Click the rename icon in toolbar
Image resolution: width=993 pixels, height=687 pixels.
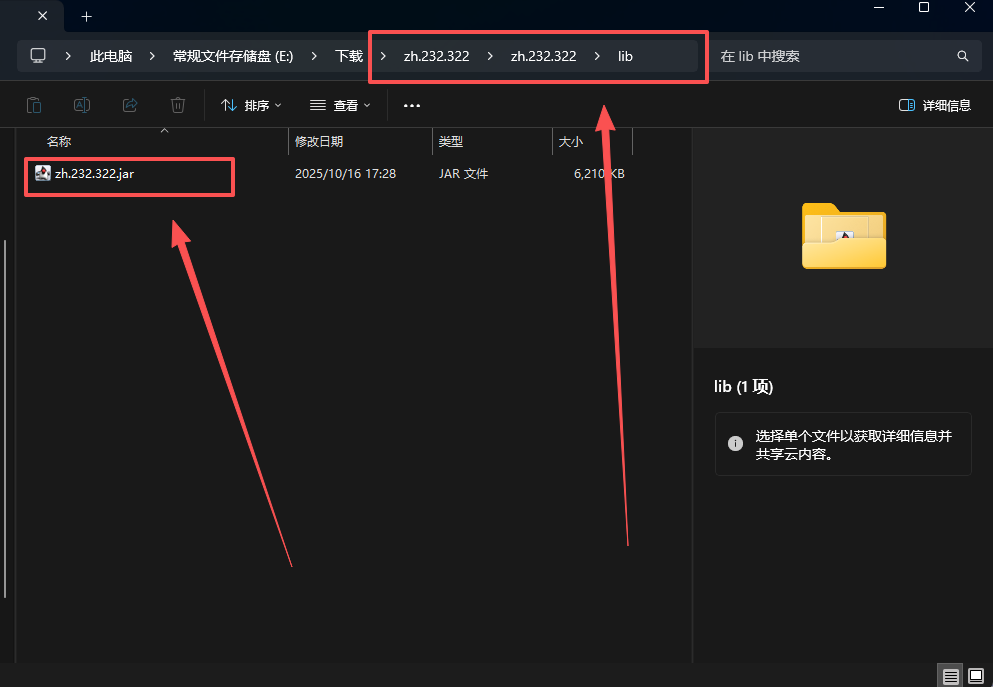click(x=82, y=105)
